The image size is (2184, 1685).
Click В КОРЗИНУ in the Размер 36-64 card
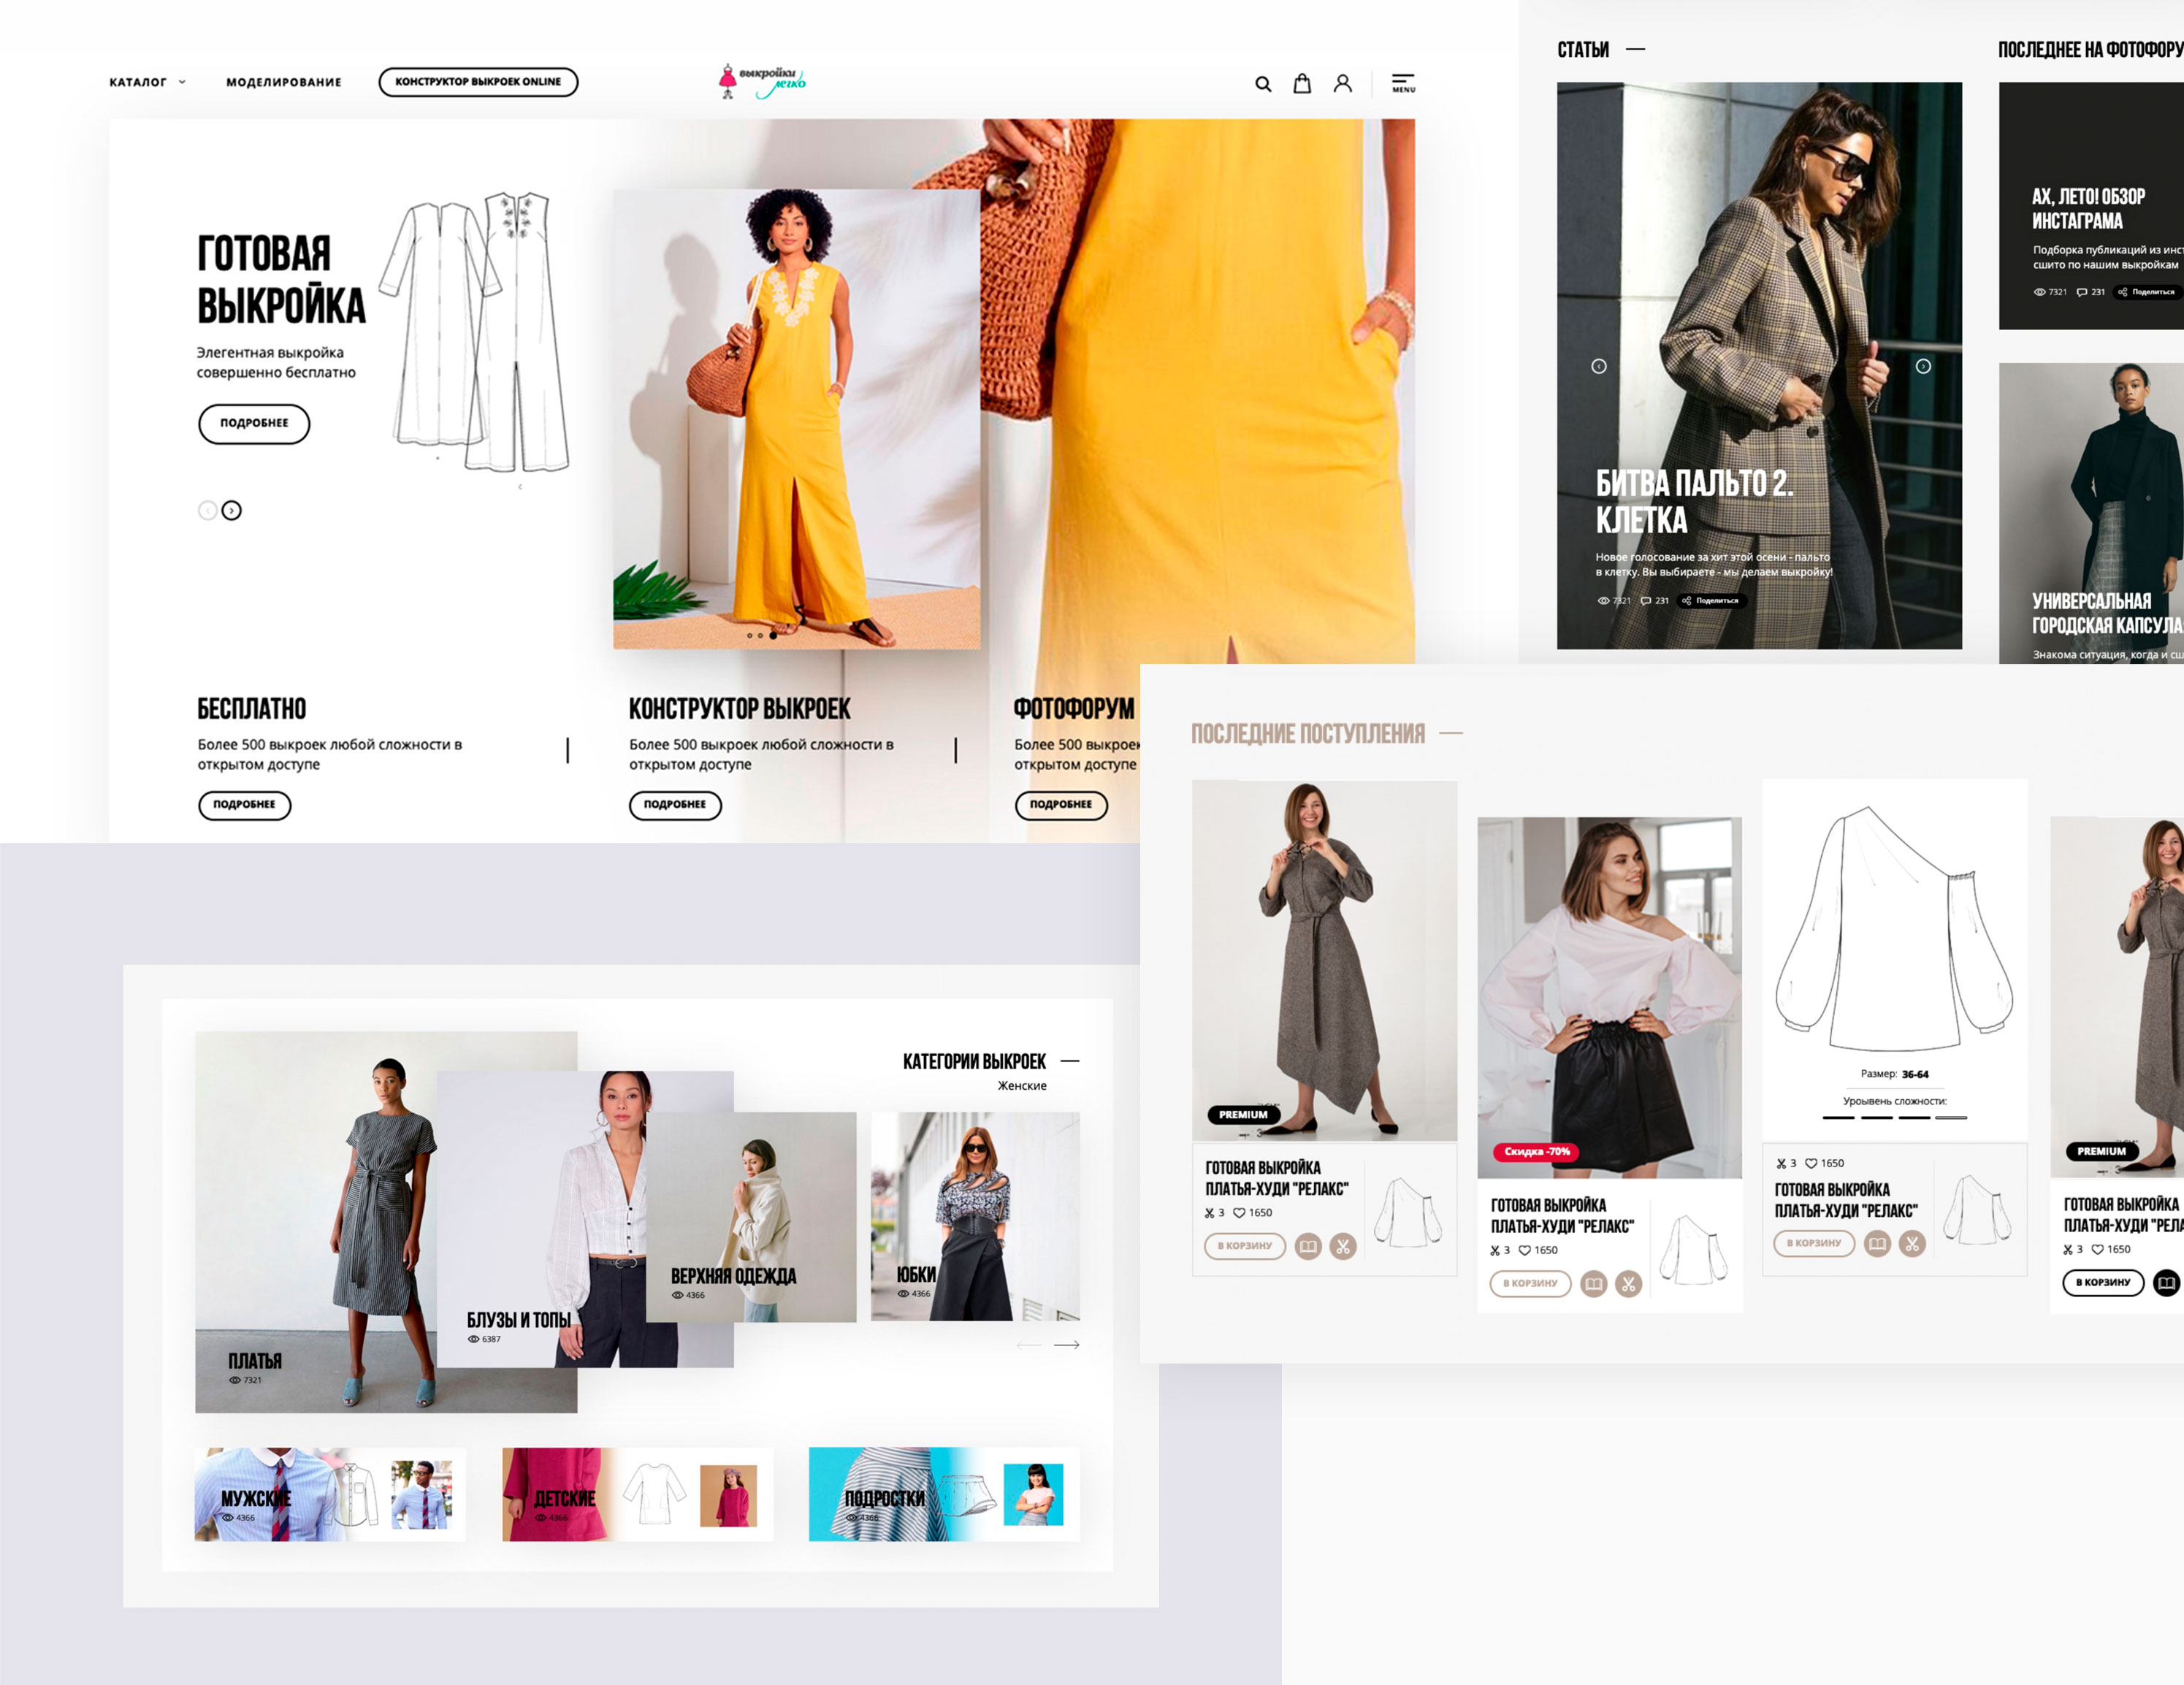tap(1814, 1243)
